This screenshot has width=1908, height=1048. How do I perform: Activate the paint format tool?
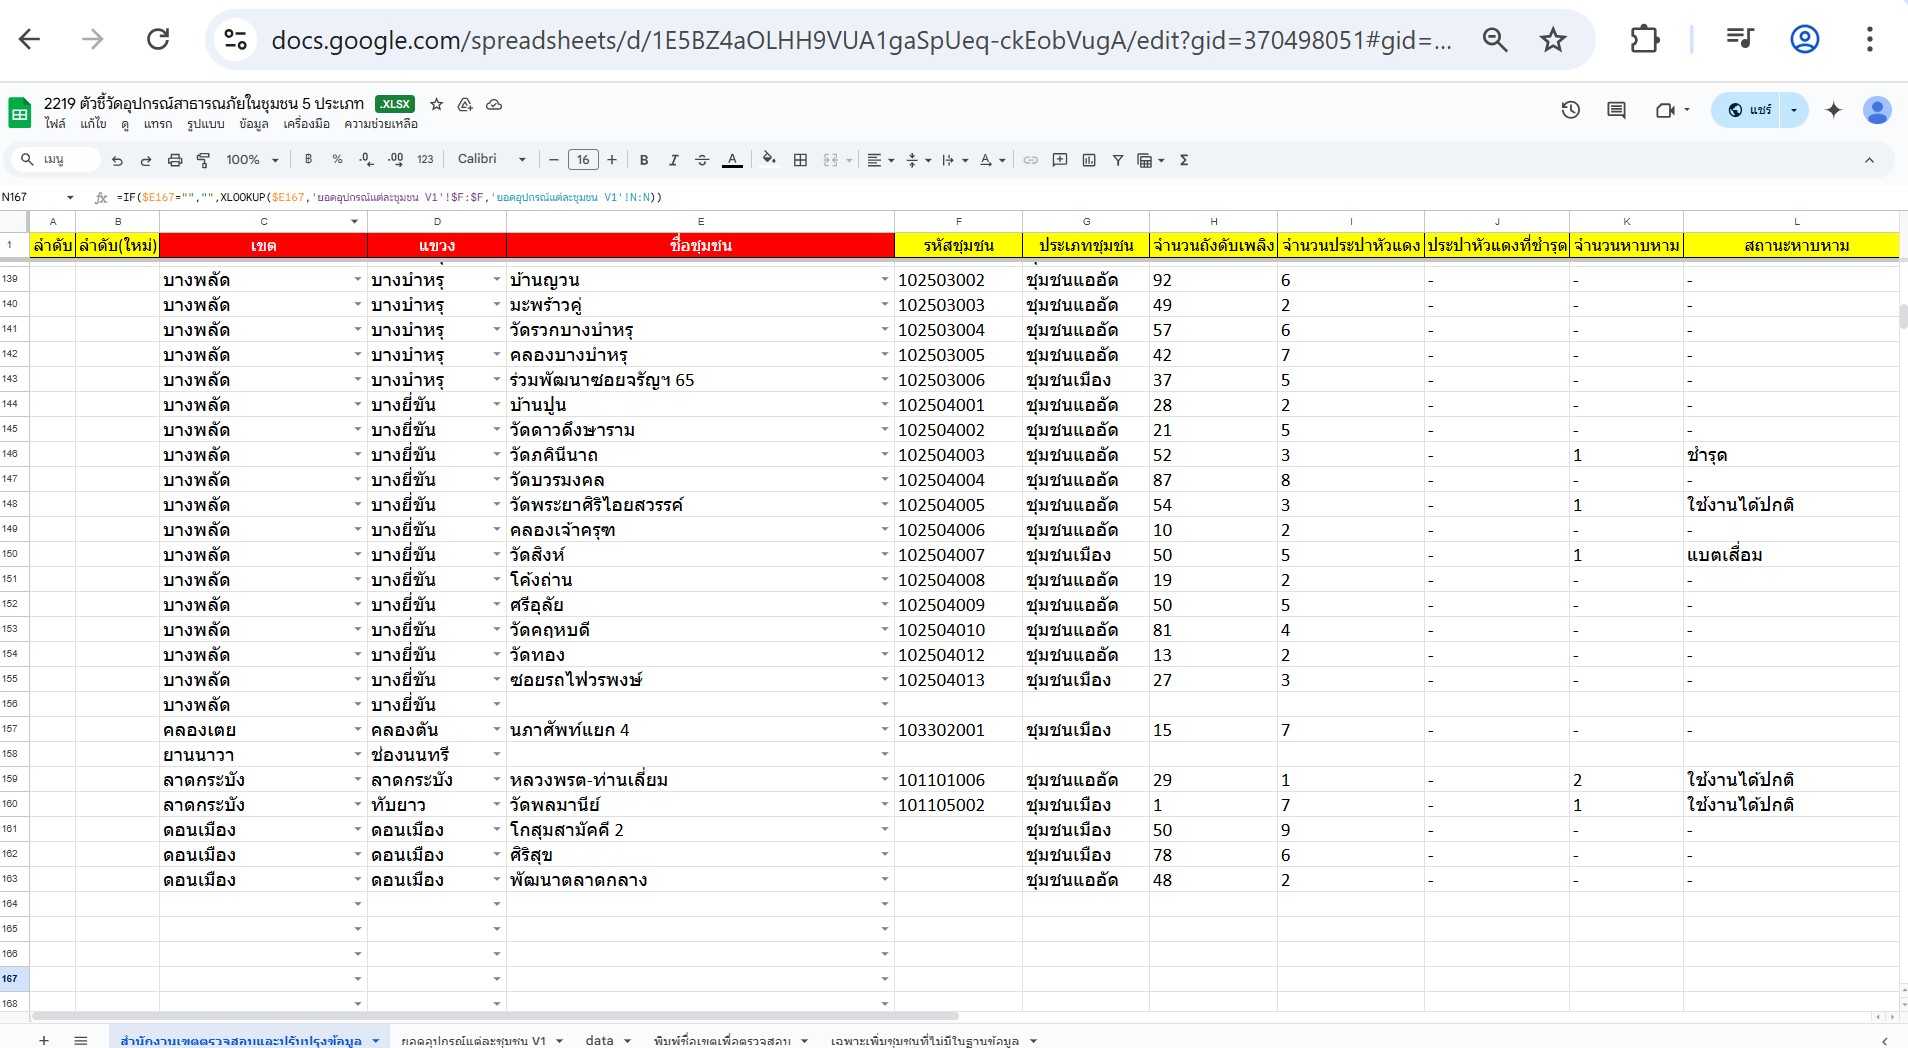pos(203,160)
